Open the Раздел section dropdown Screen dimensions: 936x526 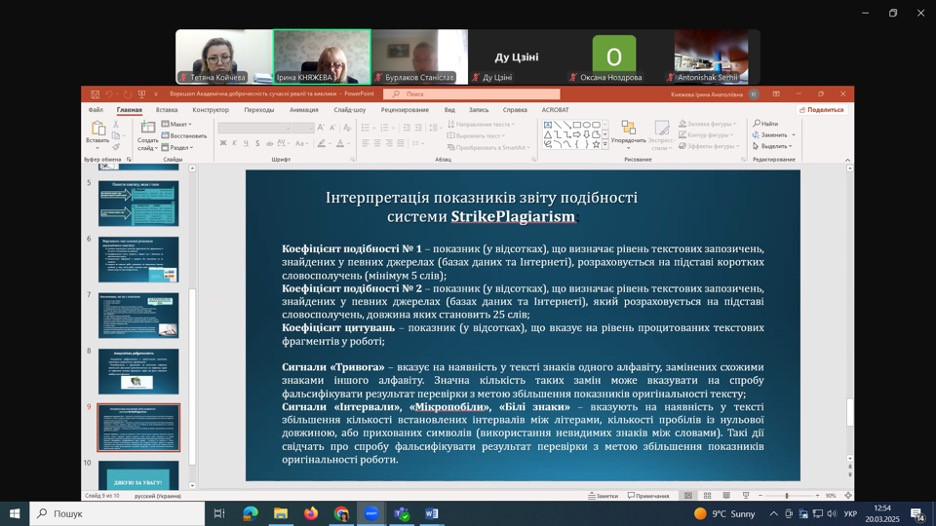click(177, 147)
